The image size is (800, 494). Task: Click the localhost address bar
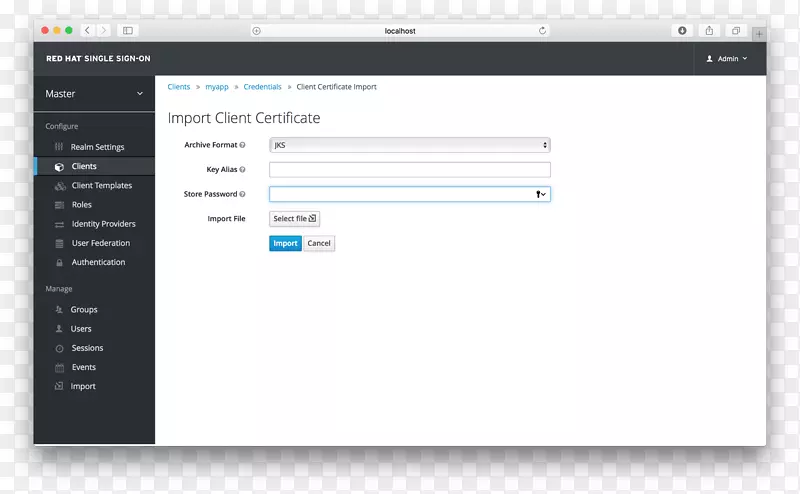pyautogui.click(x=400, y=31)
